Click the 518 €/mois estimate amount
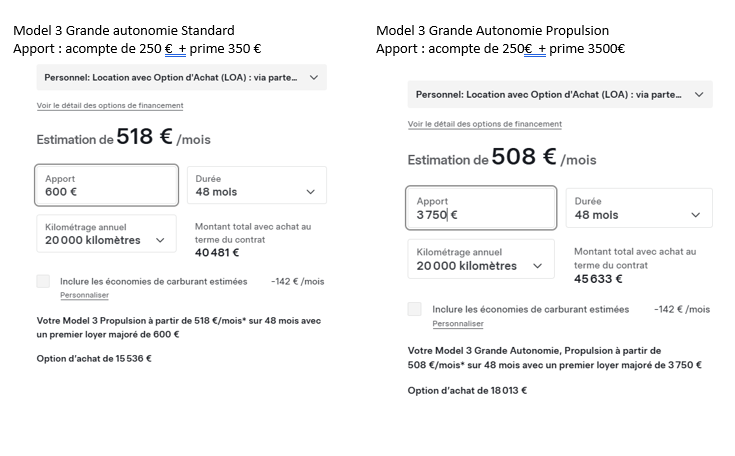Screen dimensions: 735x456 [x=146, y=138]
